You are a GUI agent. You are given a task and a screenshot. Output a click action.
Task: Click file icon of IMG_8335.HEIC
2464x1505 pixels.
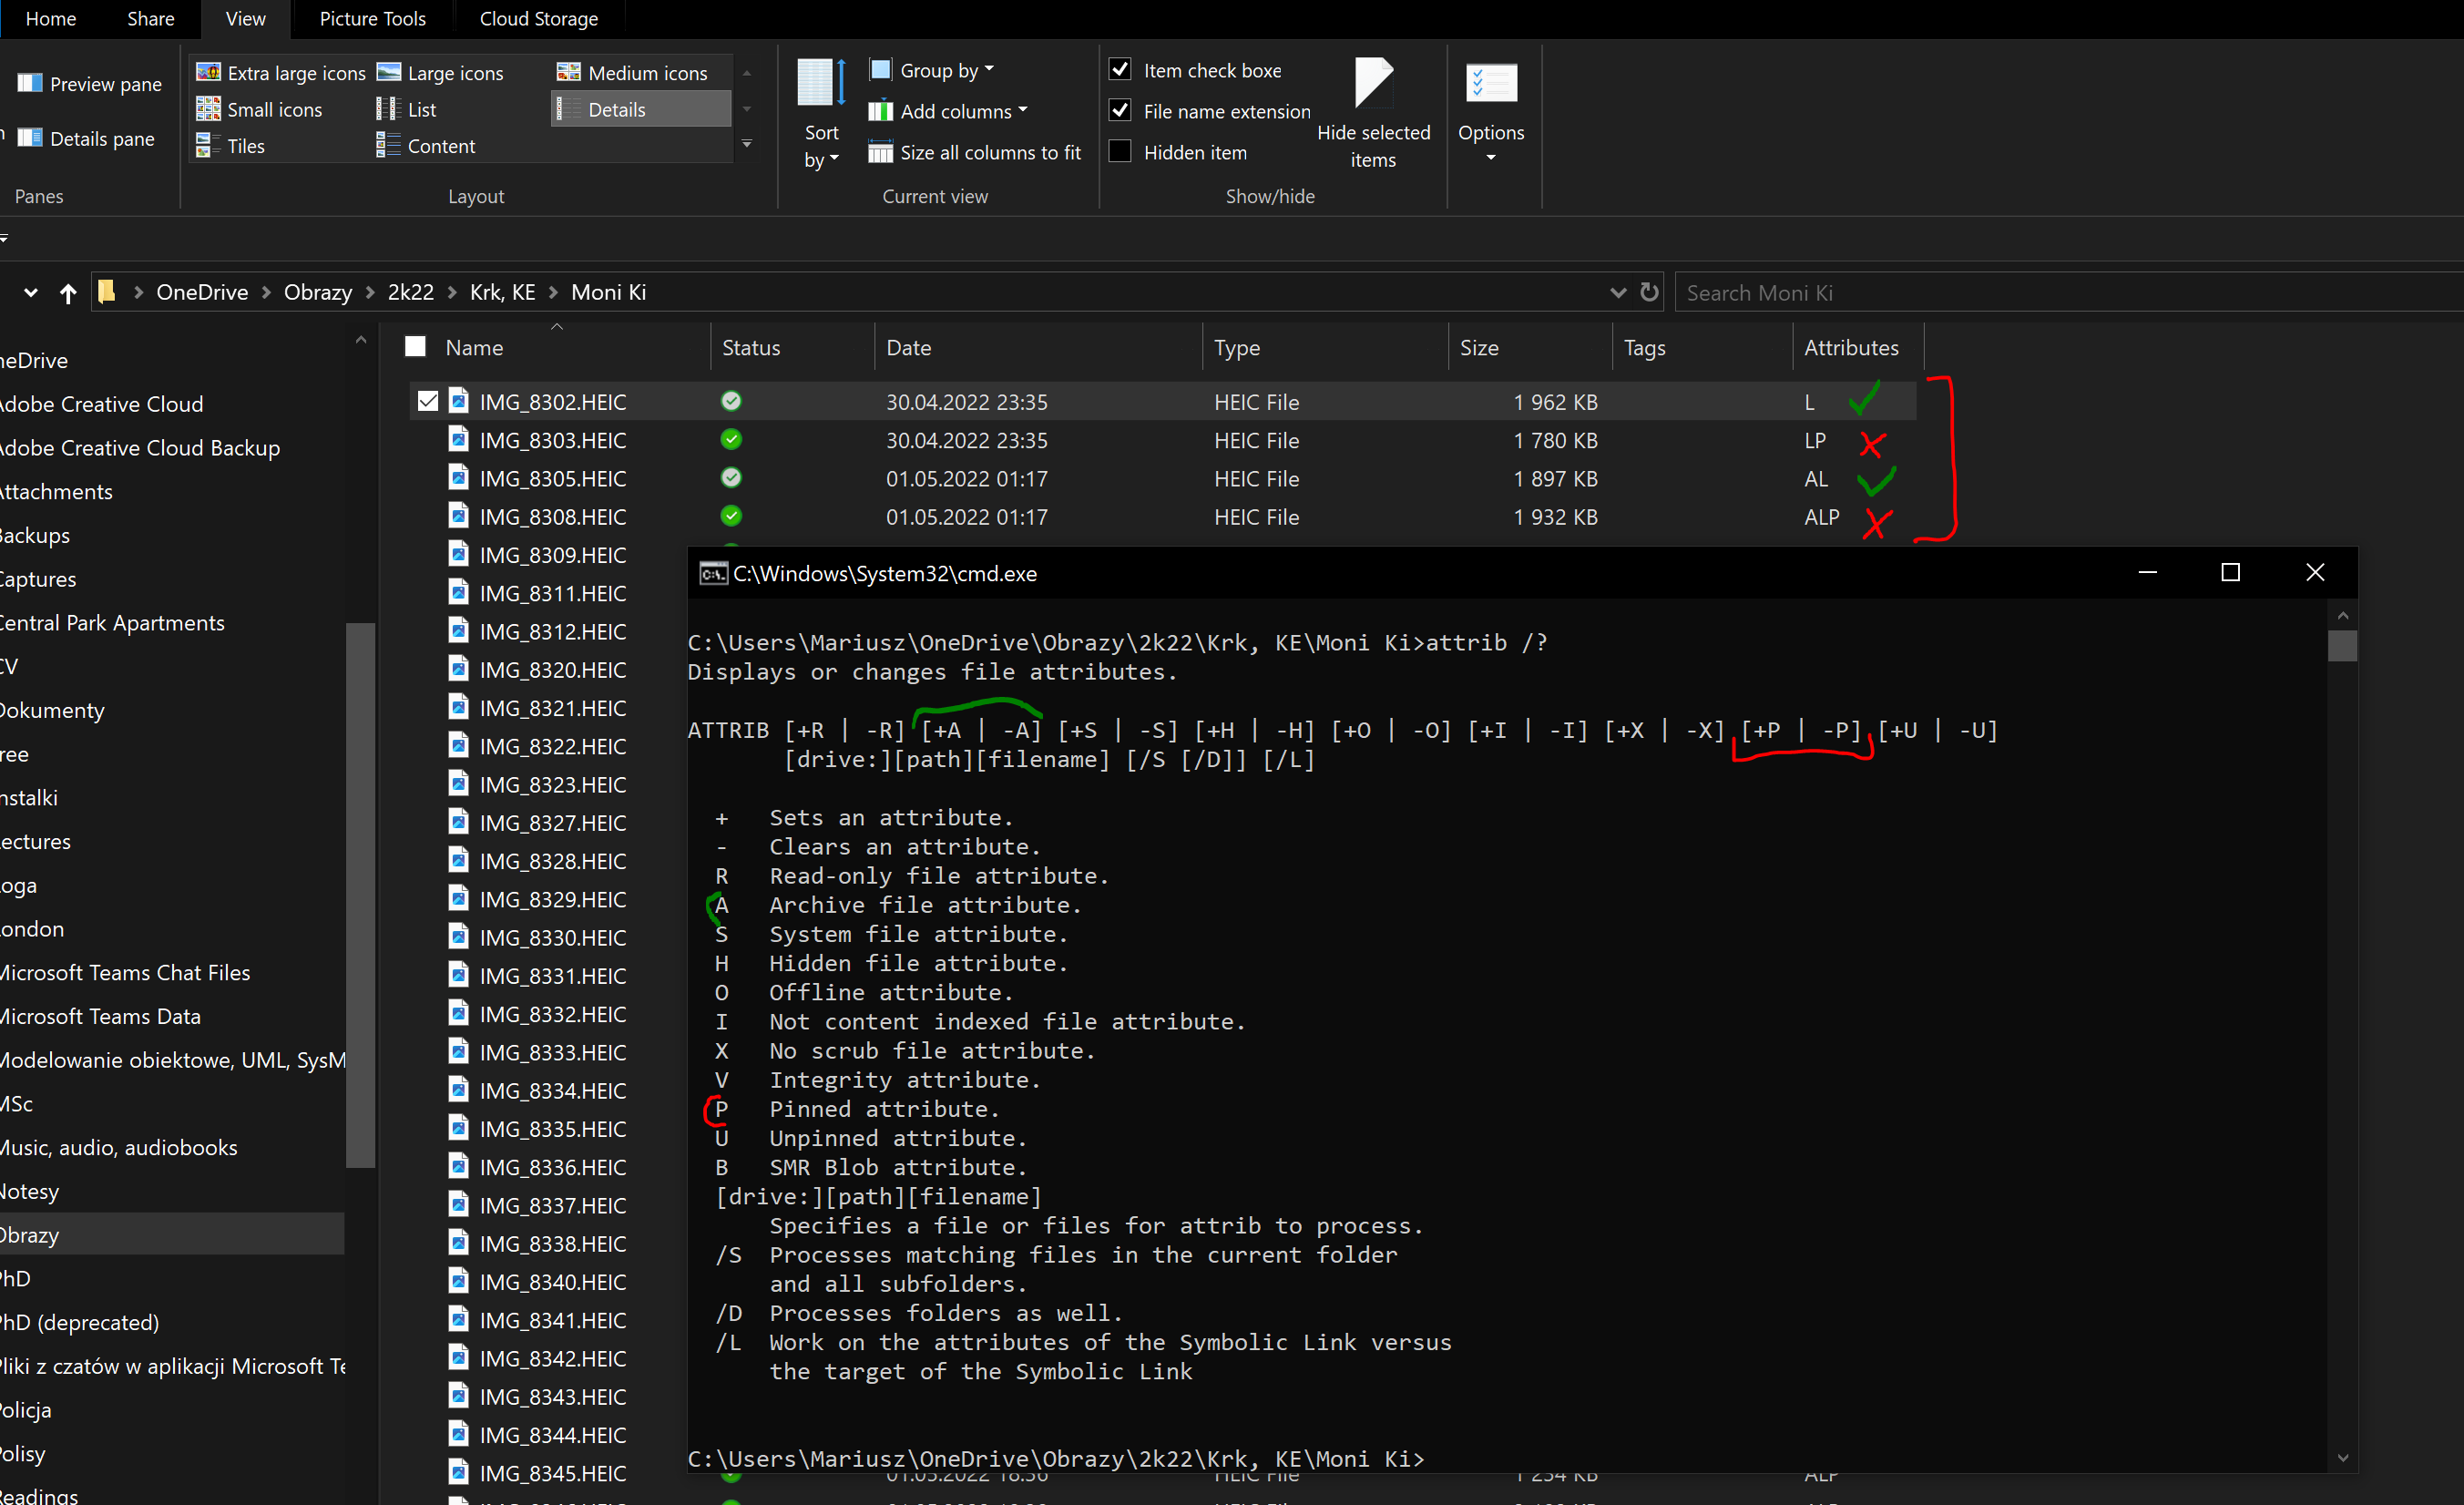click(x=458, y=1128)
